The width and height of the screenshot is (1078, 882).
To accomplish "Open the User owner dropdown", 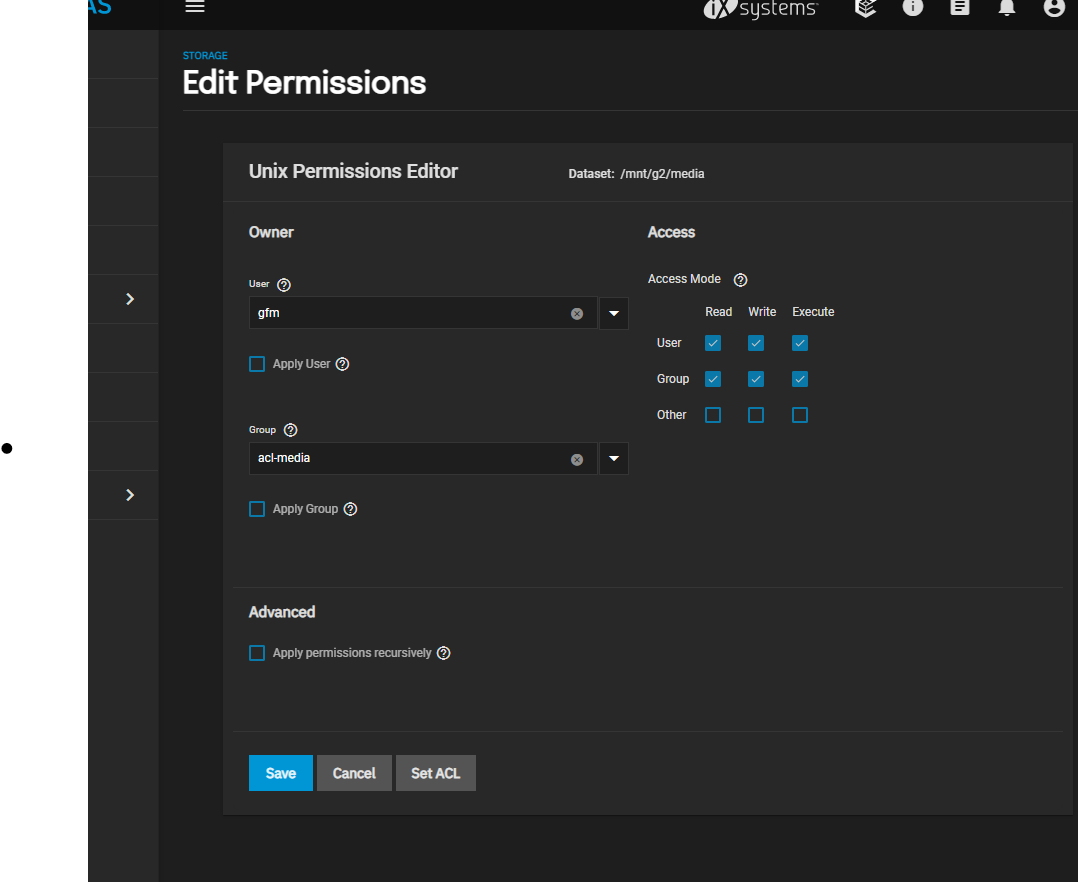I will pos(614,313).
